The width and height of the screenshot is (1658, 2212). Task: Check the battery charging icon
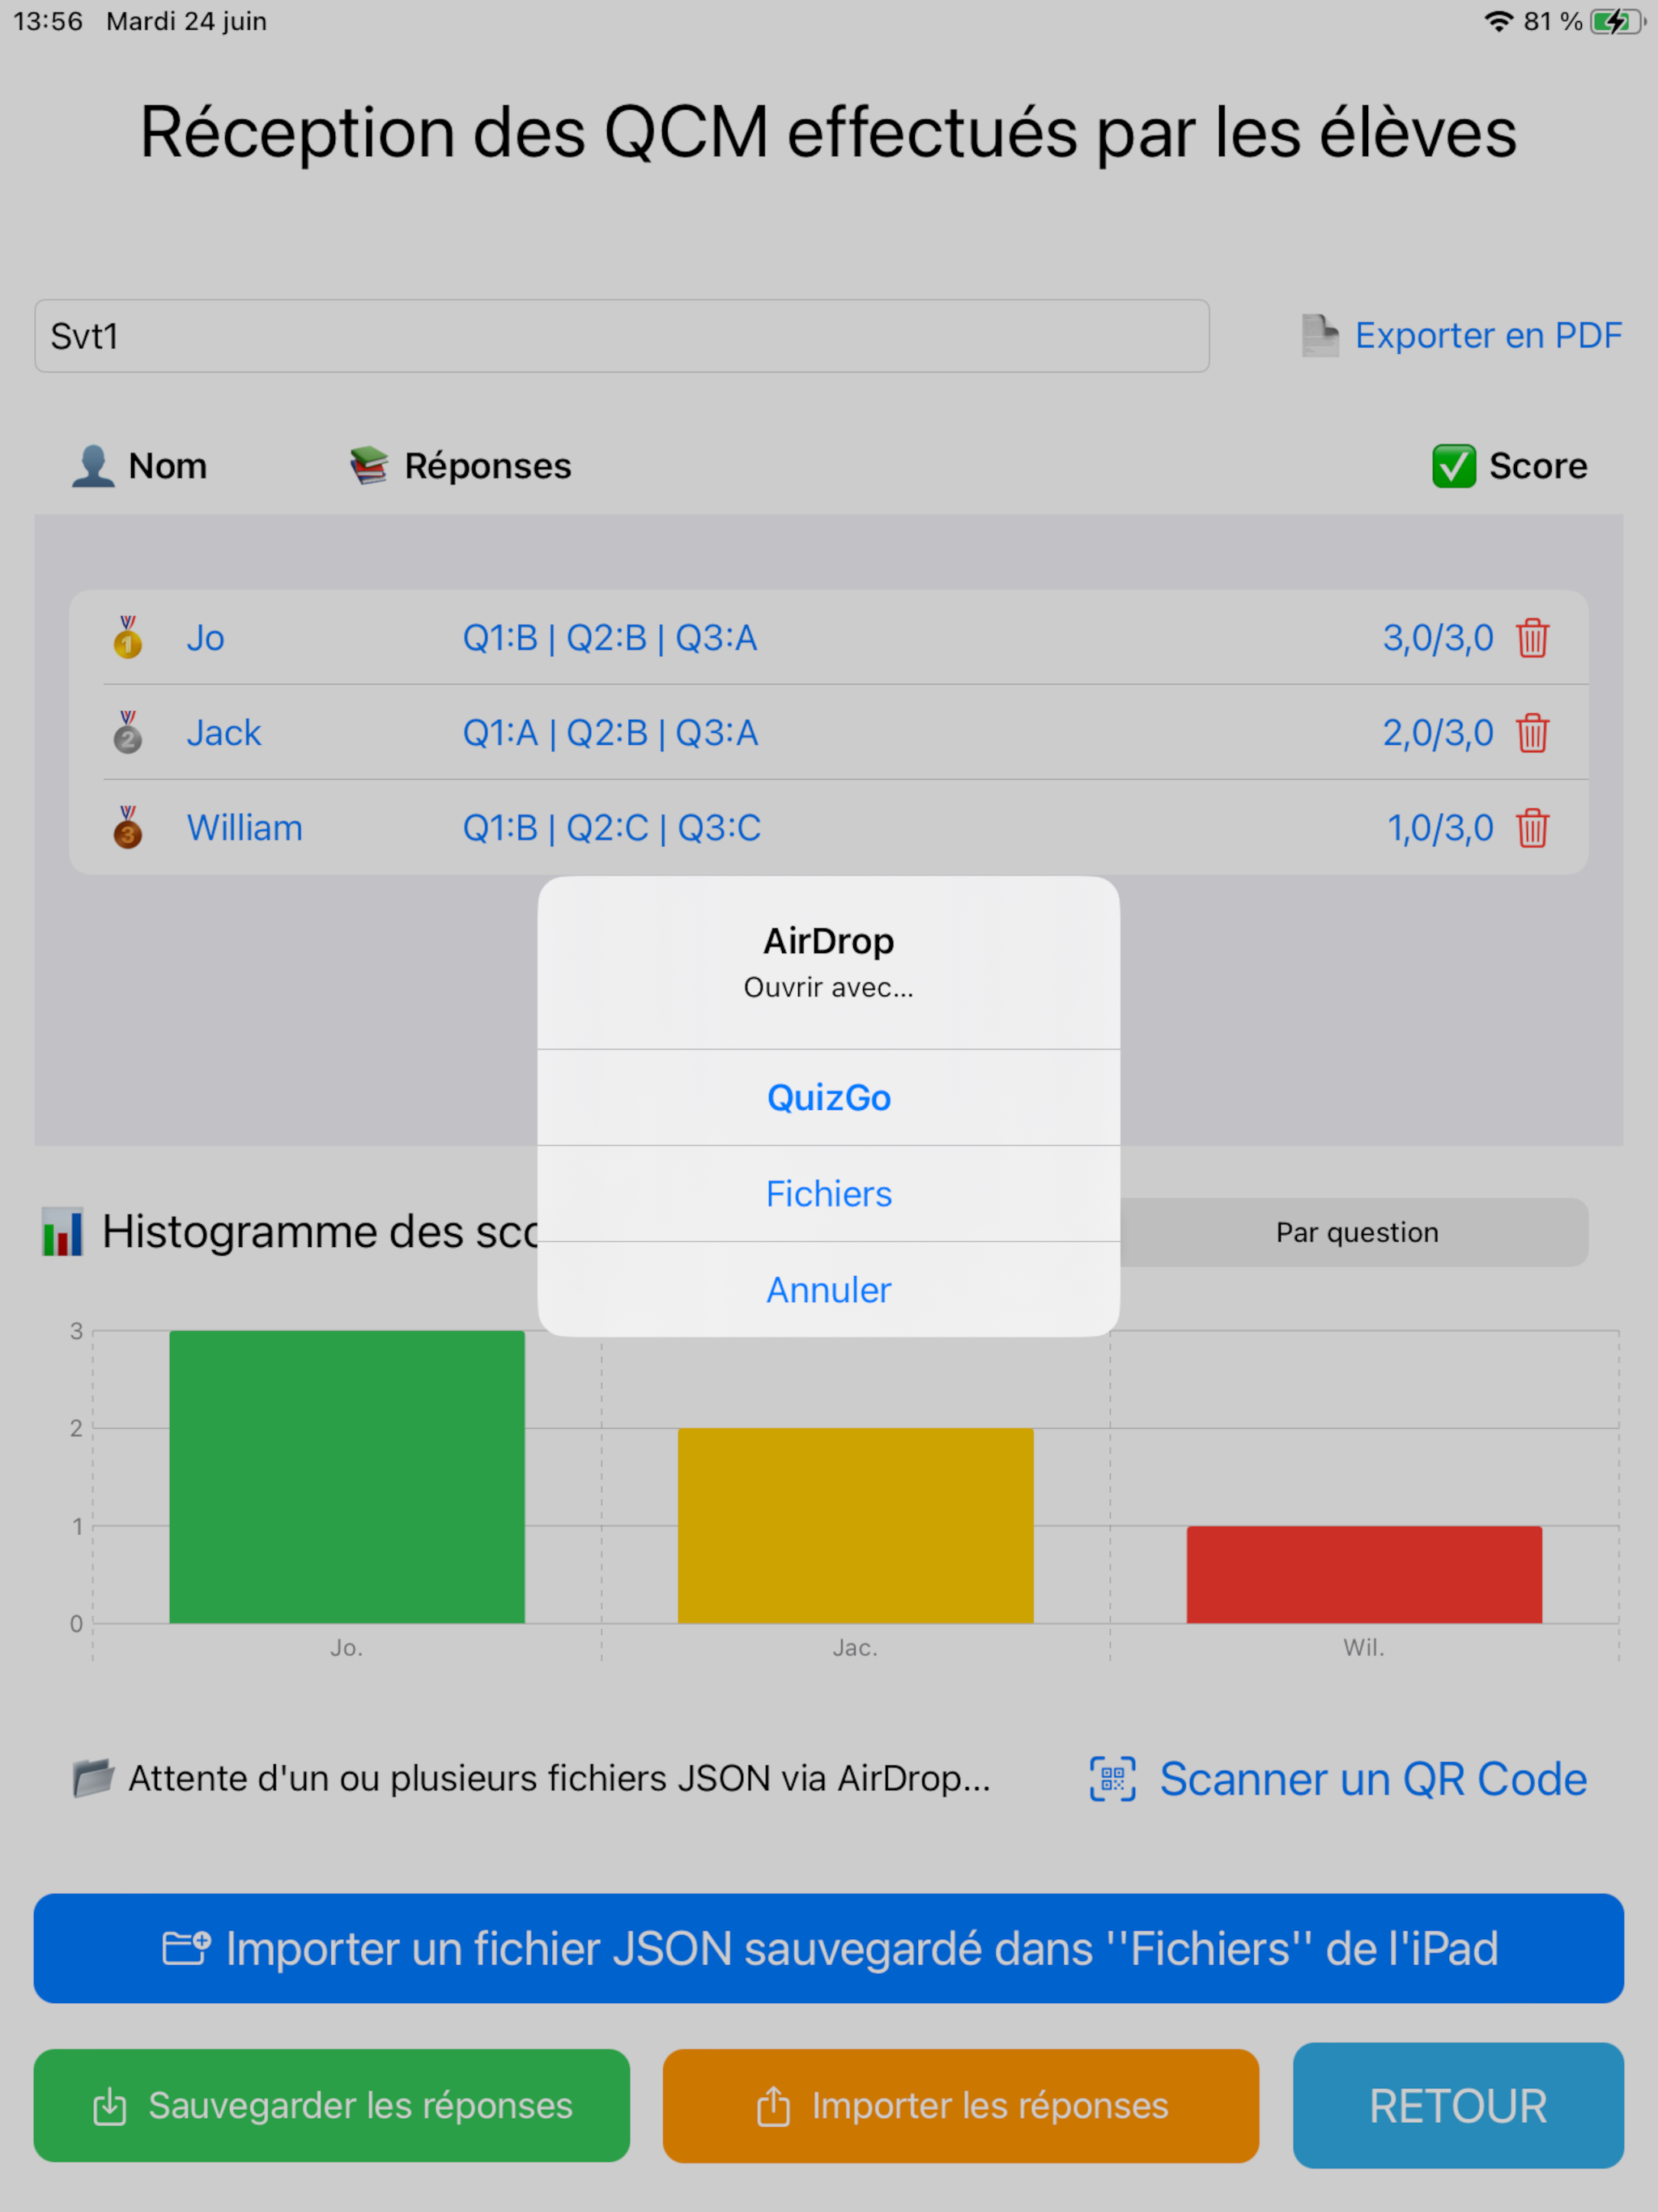point(1617,21)
